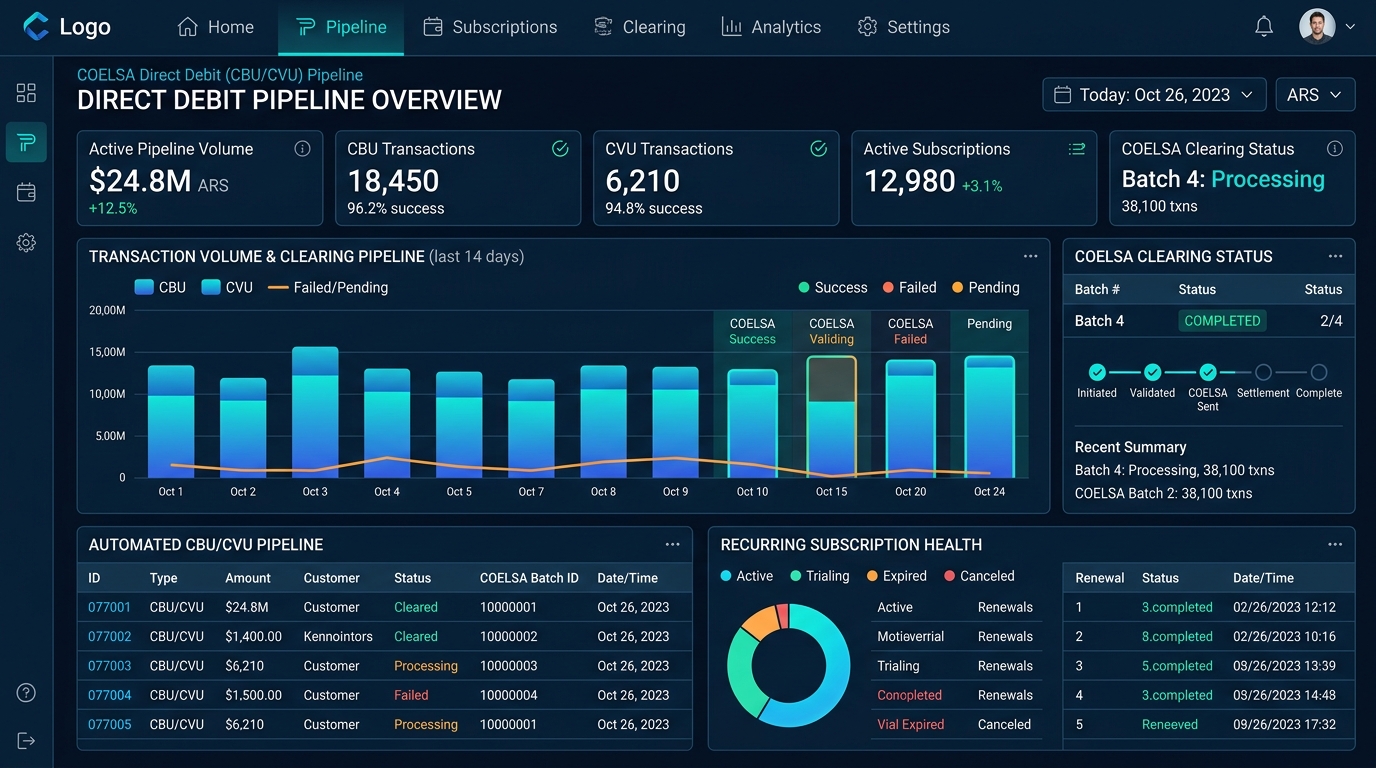Expand the user account chevron
Image resolution: width=1376 pixels, height=768 pixels.
coord(1350,27)
